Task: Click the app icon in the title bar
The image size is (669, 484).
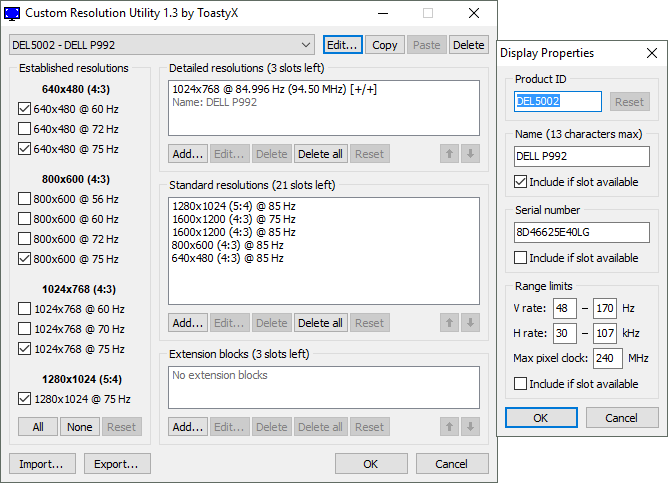Action: click(13, 13)
